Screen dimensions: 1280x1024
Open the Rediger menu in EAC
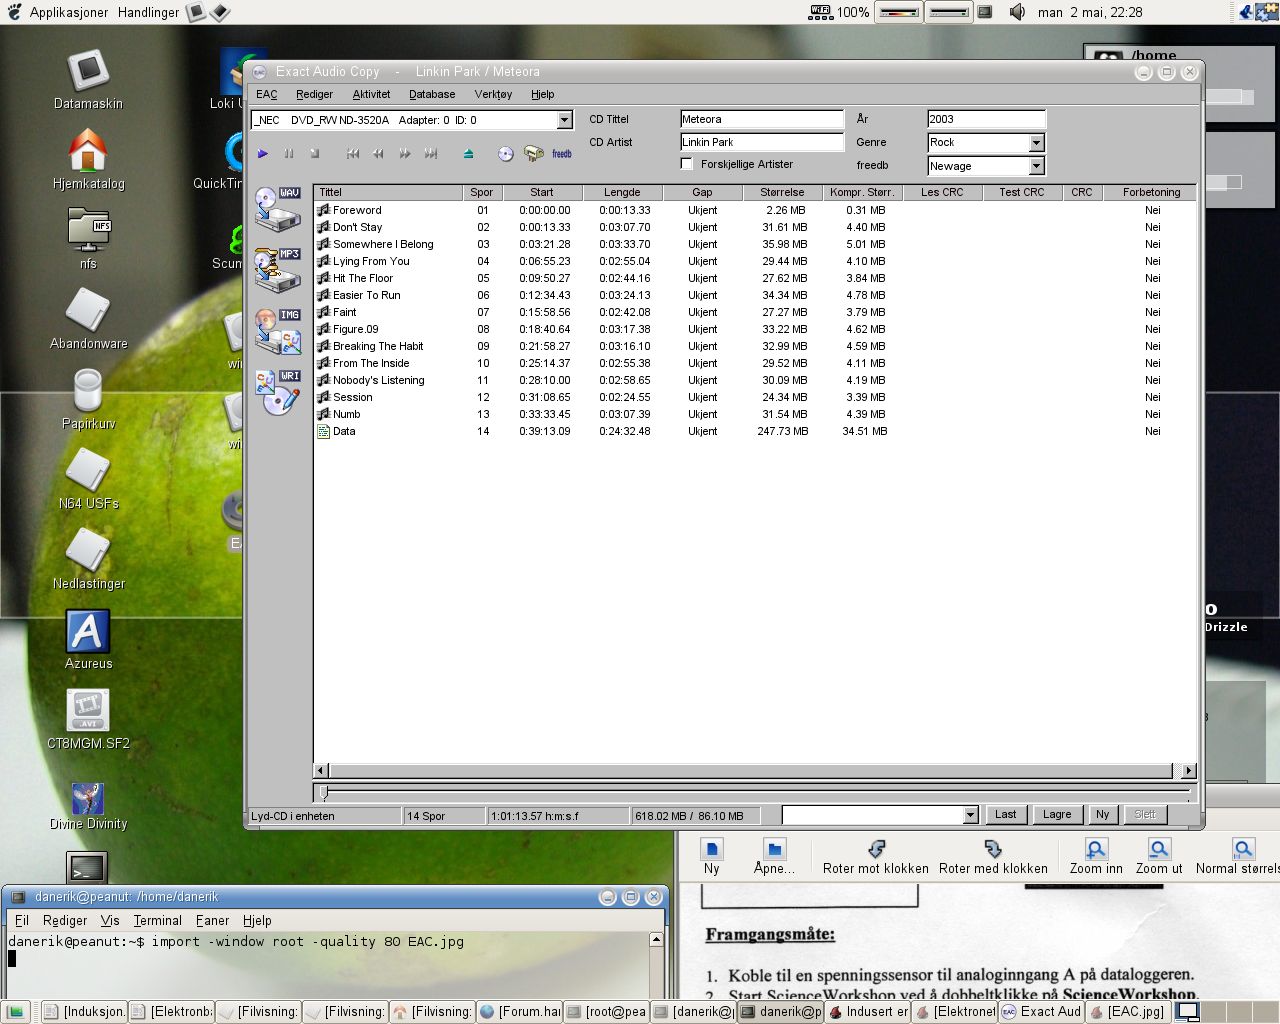click(x=314, y=94)
